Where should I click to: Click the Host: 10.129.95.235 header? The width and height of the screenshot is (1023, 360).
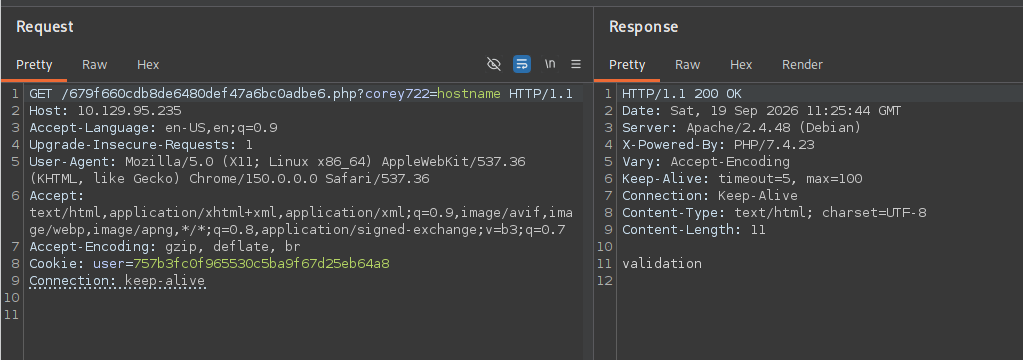click(105, 111)
